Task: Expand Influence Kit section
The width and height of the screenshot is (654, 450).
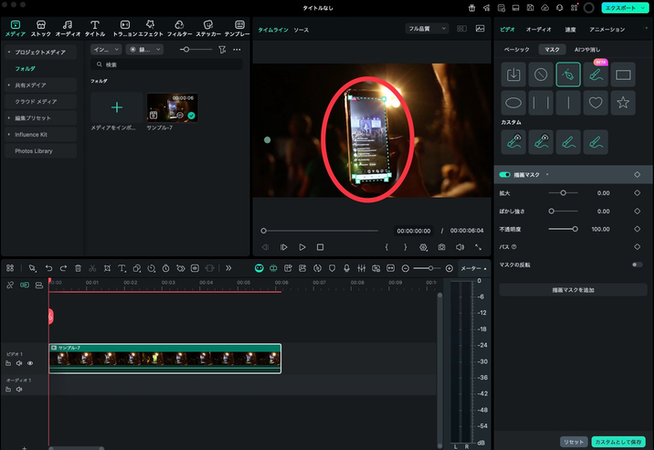Action: (9, 134)
